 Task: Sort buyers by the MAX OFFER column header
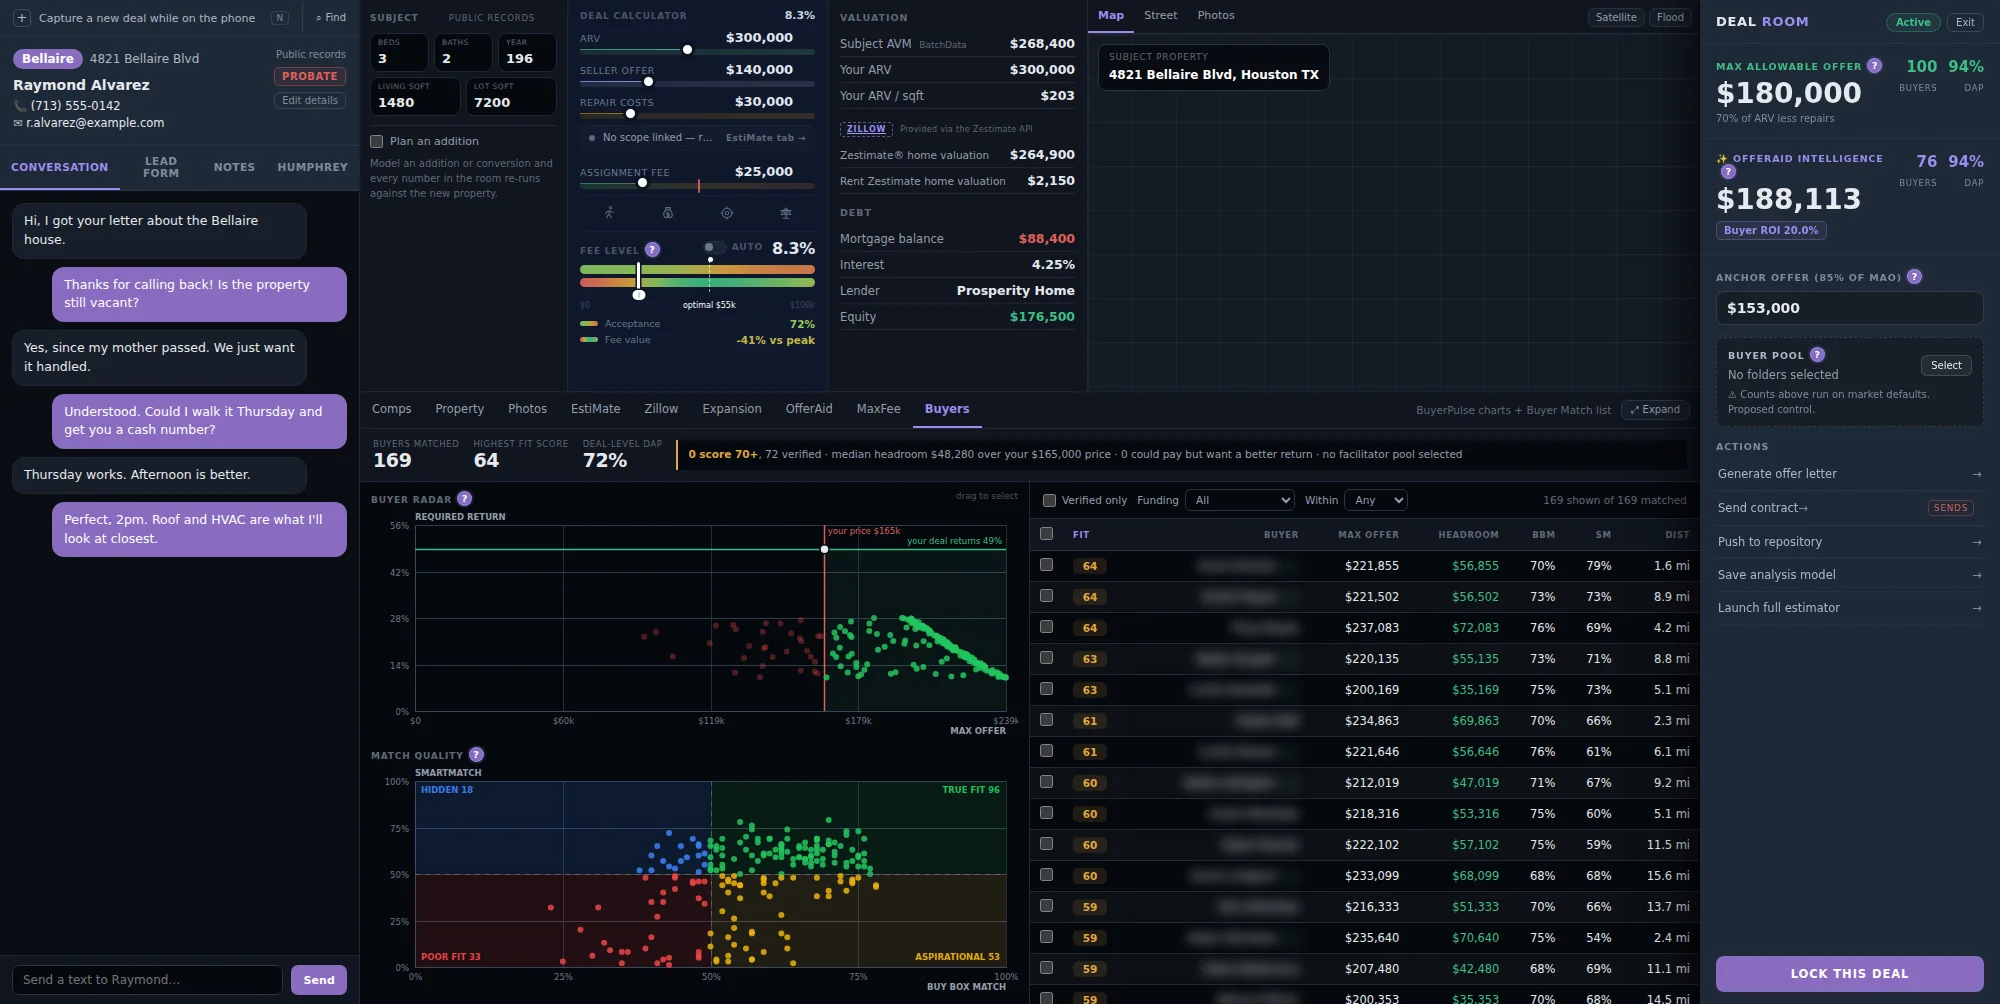click(1368, 535)
